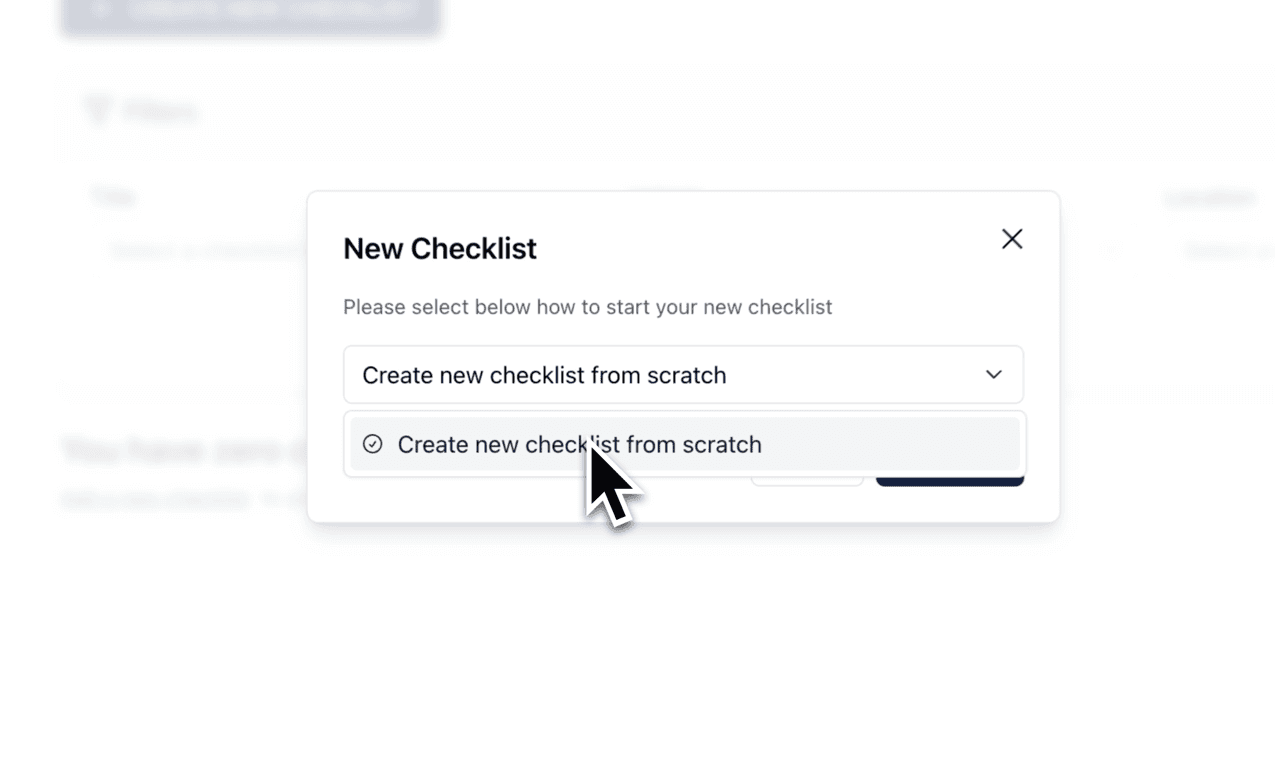Click the partially hidden dark confirm button in dialog
This screenshot has height=768, width=1275.
(x=950, y=480)
